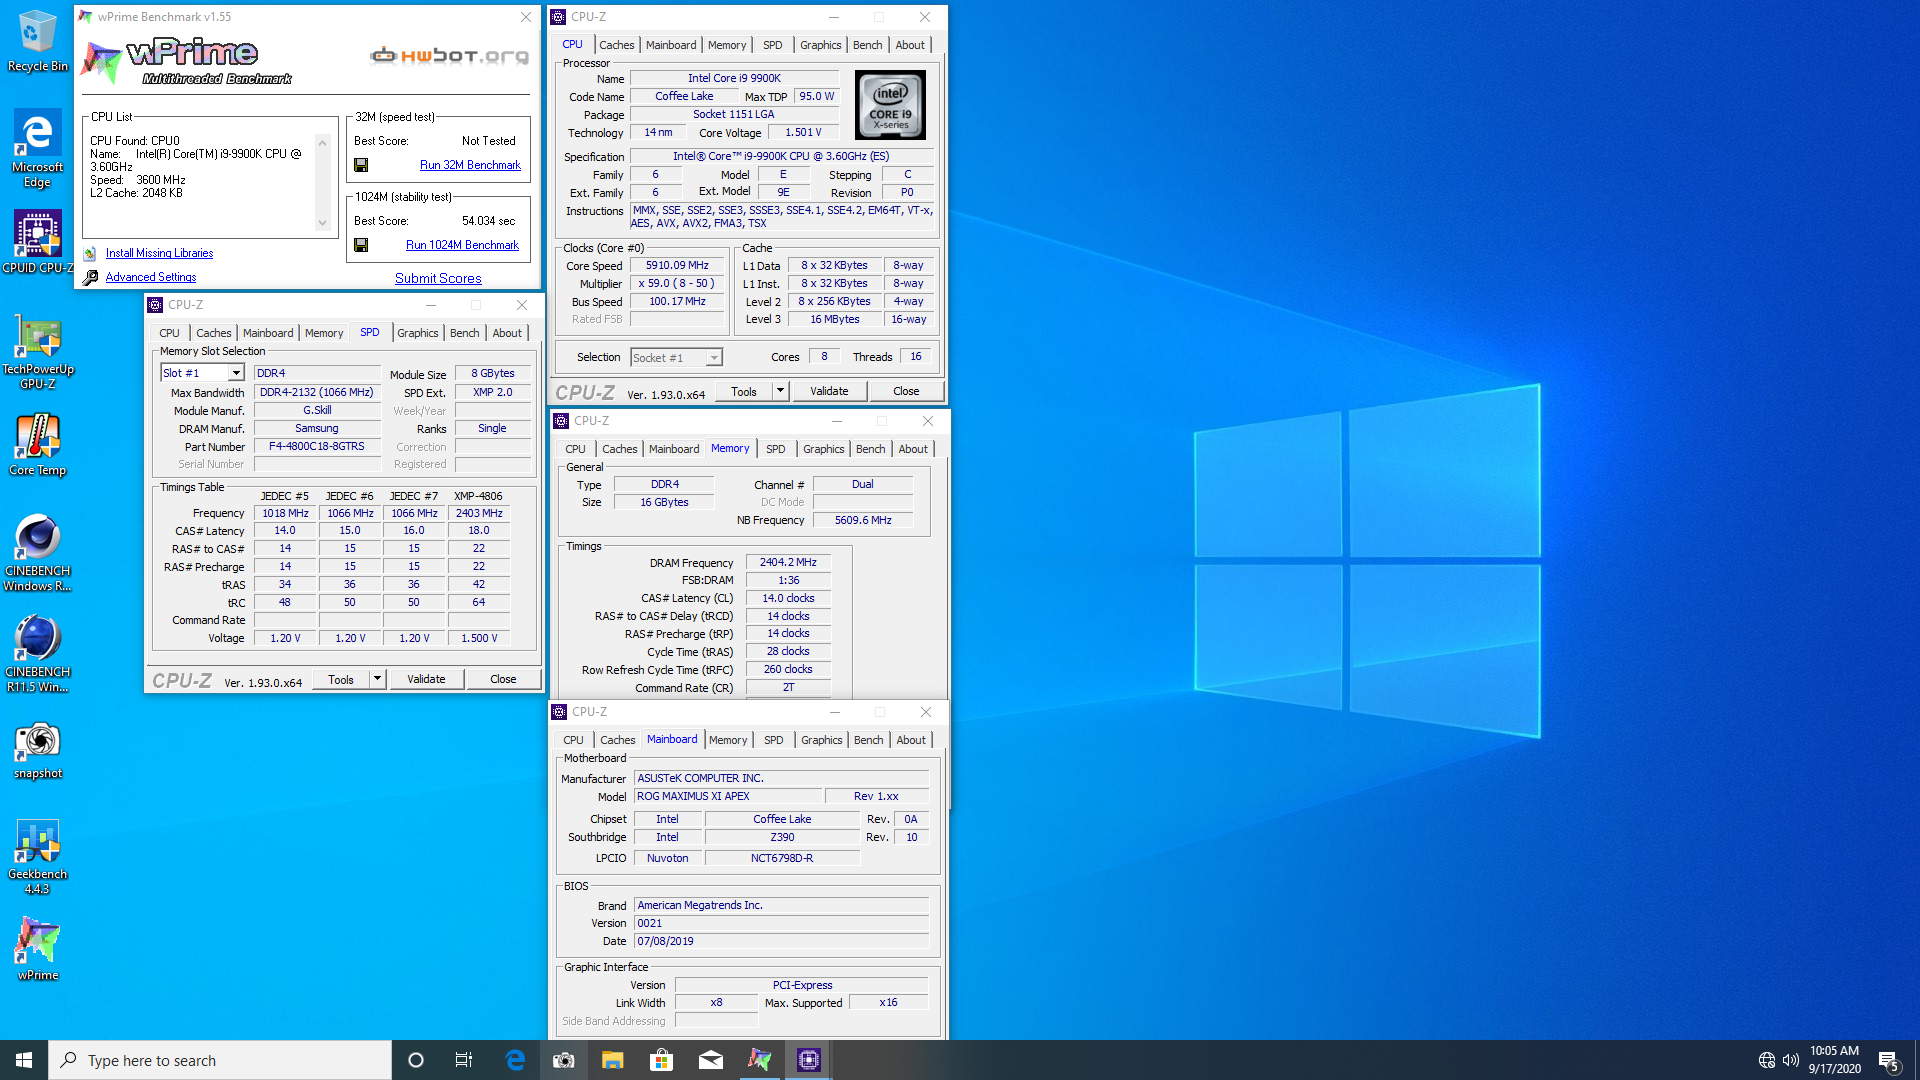Expand Tools dropdown arrow in SPD window
Viewport: 1920px width, 1080px height.
pos(377,679)
